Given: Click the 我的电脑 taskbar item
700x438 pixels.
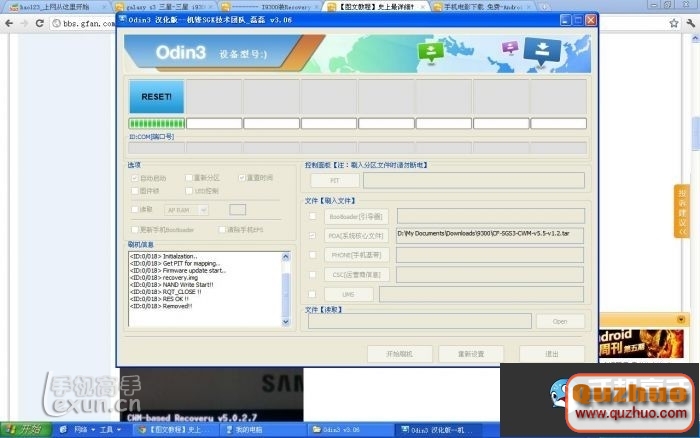Looking at the screenshot, I should 263,430.
